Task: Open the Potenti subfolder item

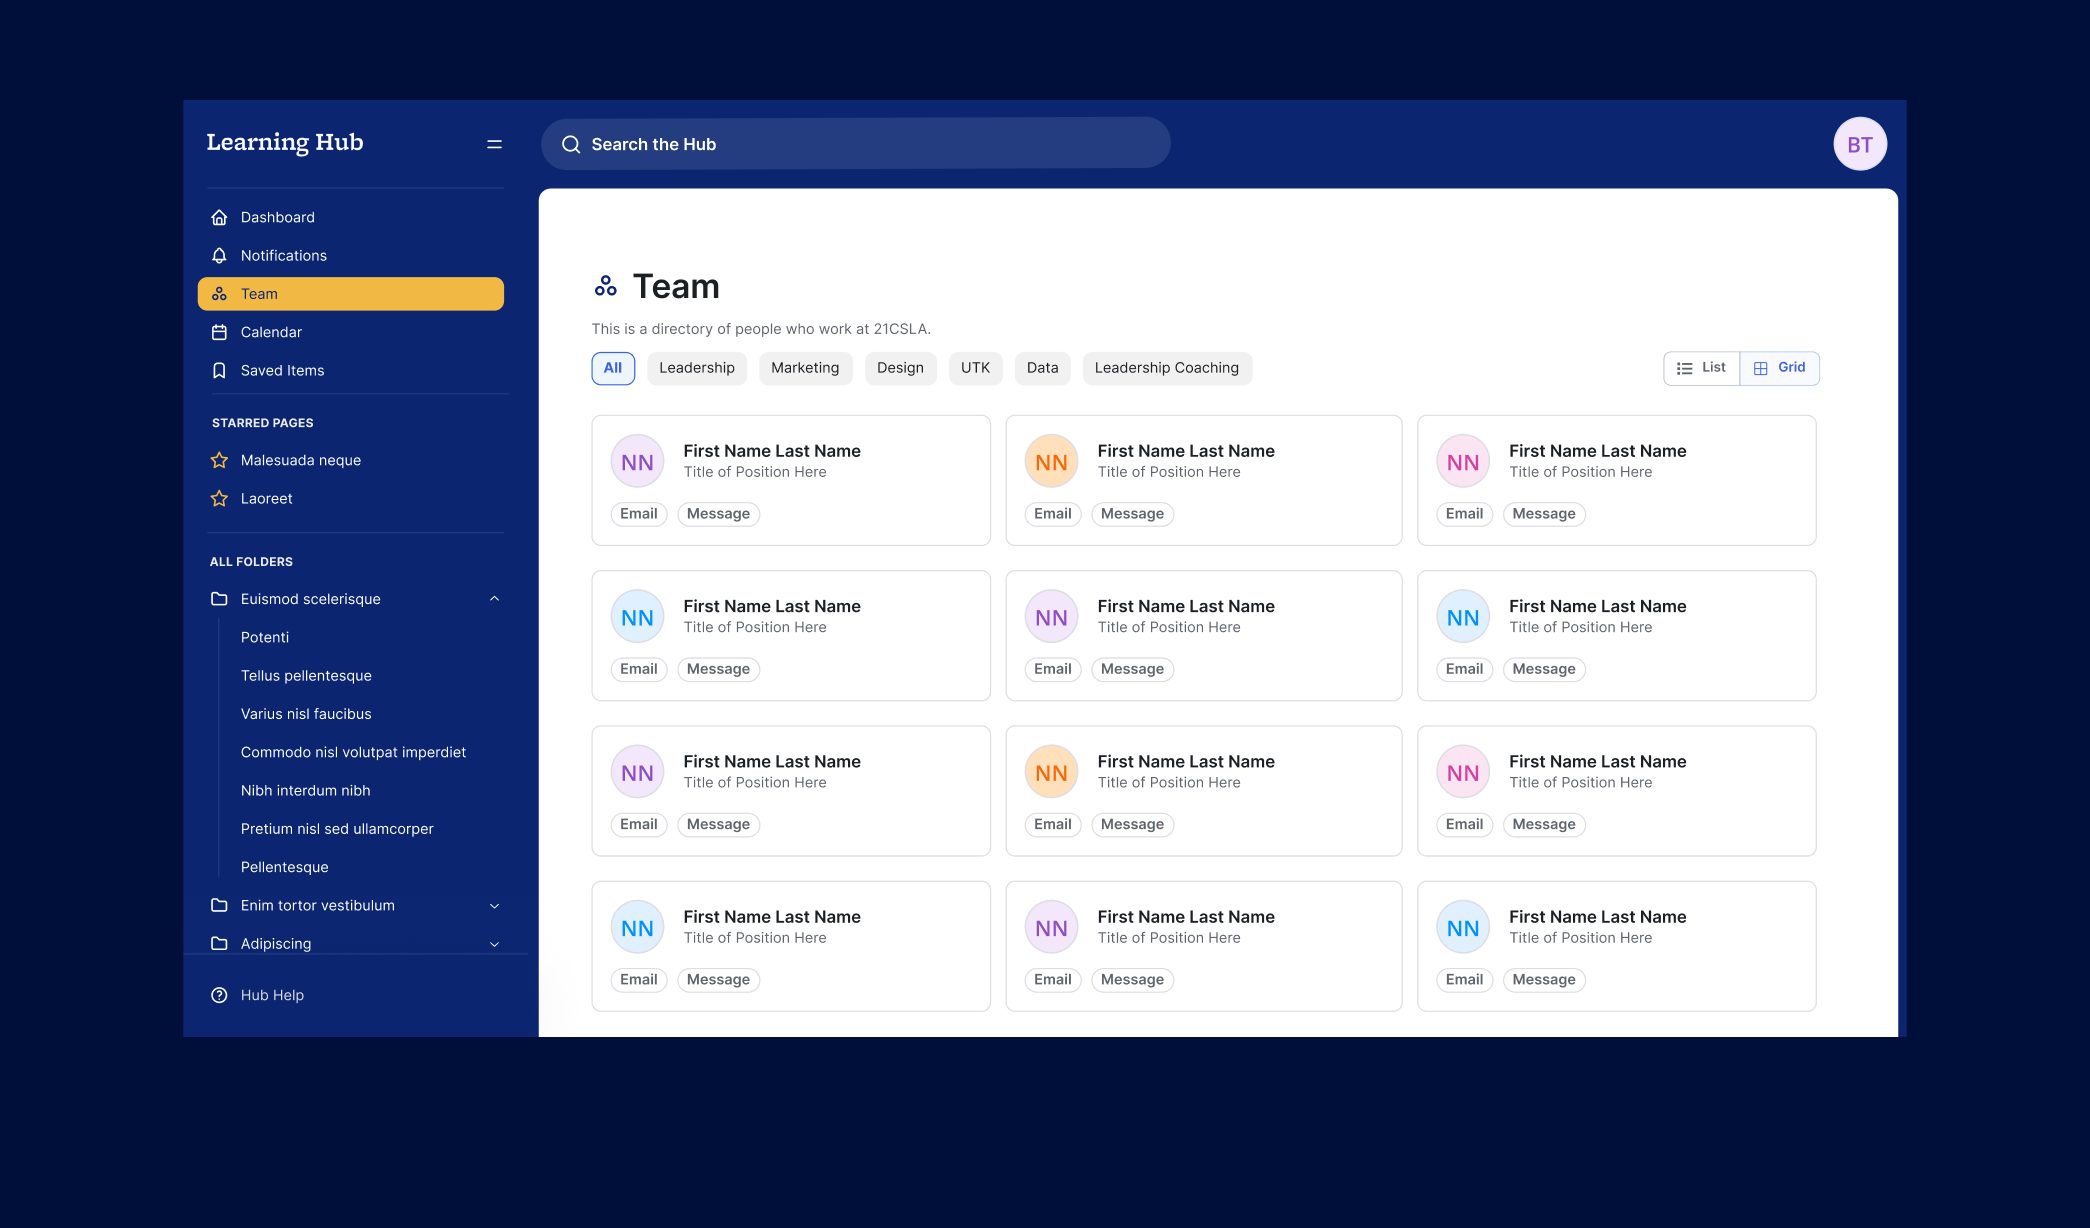Action: point(265,637)
